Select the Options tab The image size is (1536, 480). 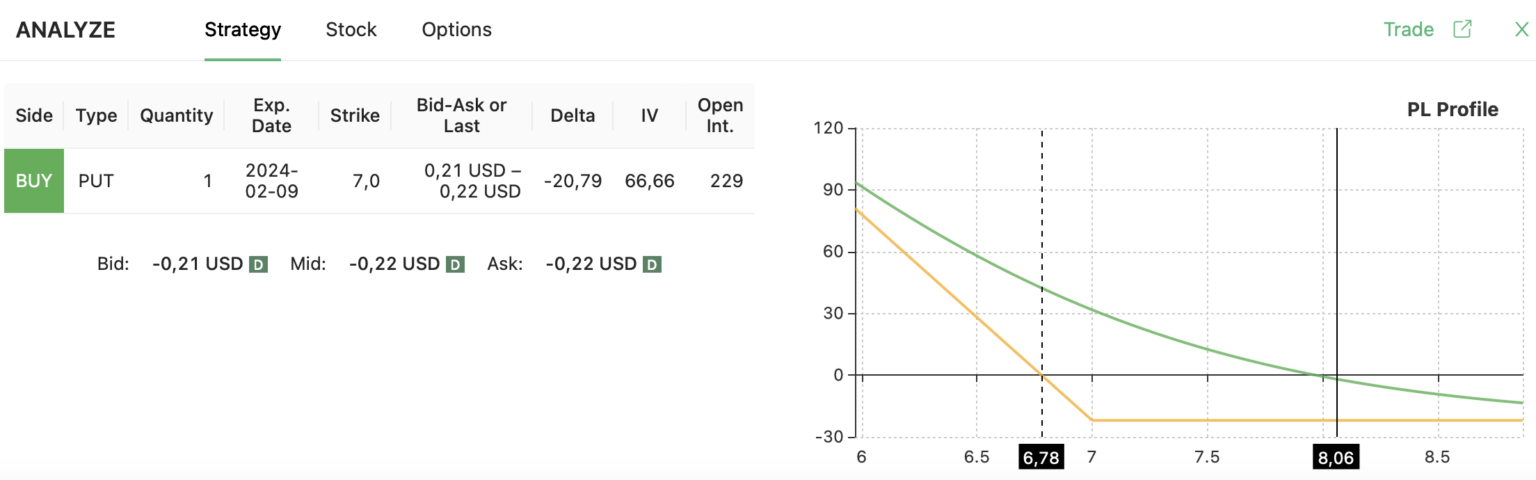(457, 30)
